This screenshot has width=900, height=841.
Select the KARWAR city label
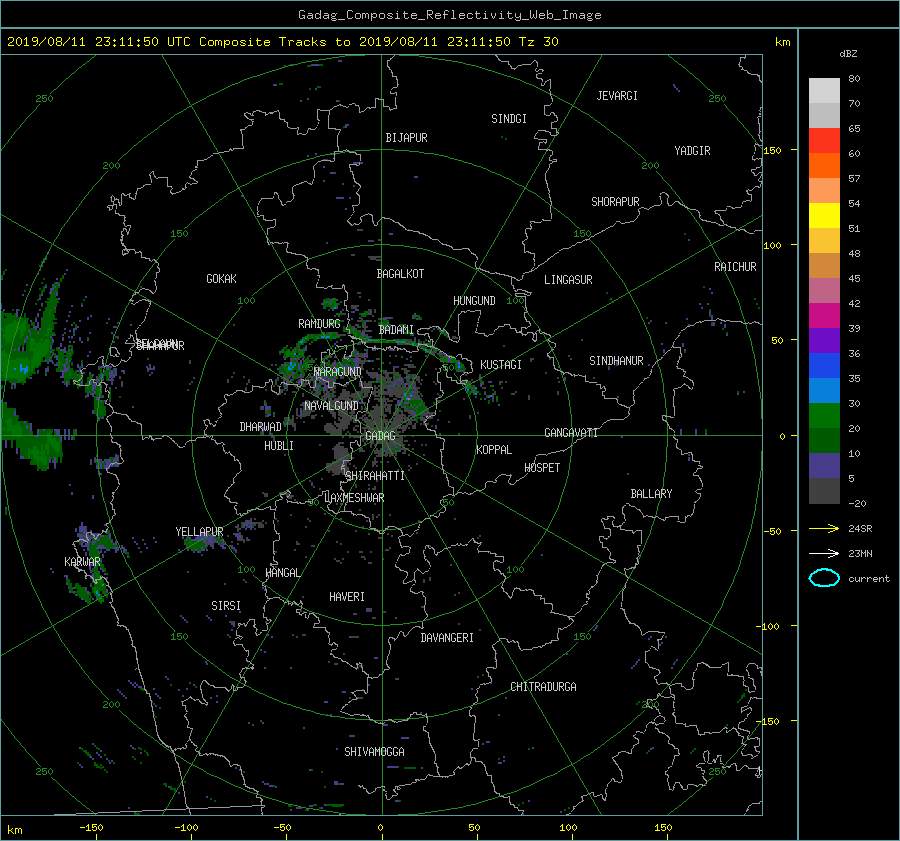coord(82,562)
